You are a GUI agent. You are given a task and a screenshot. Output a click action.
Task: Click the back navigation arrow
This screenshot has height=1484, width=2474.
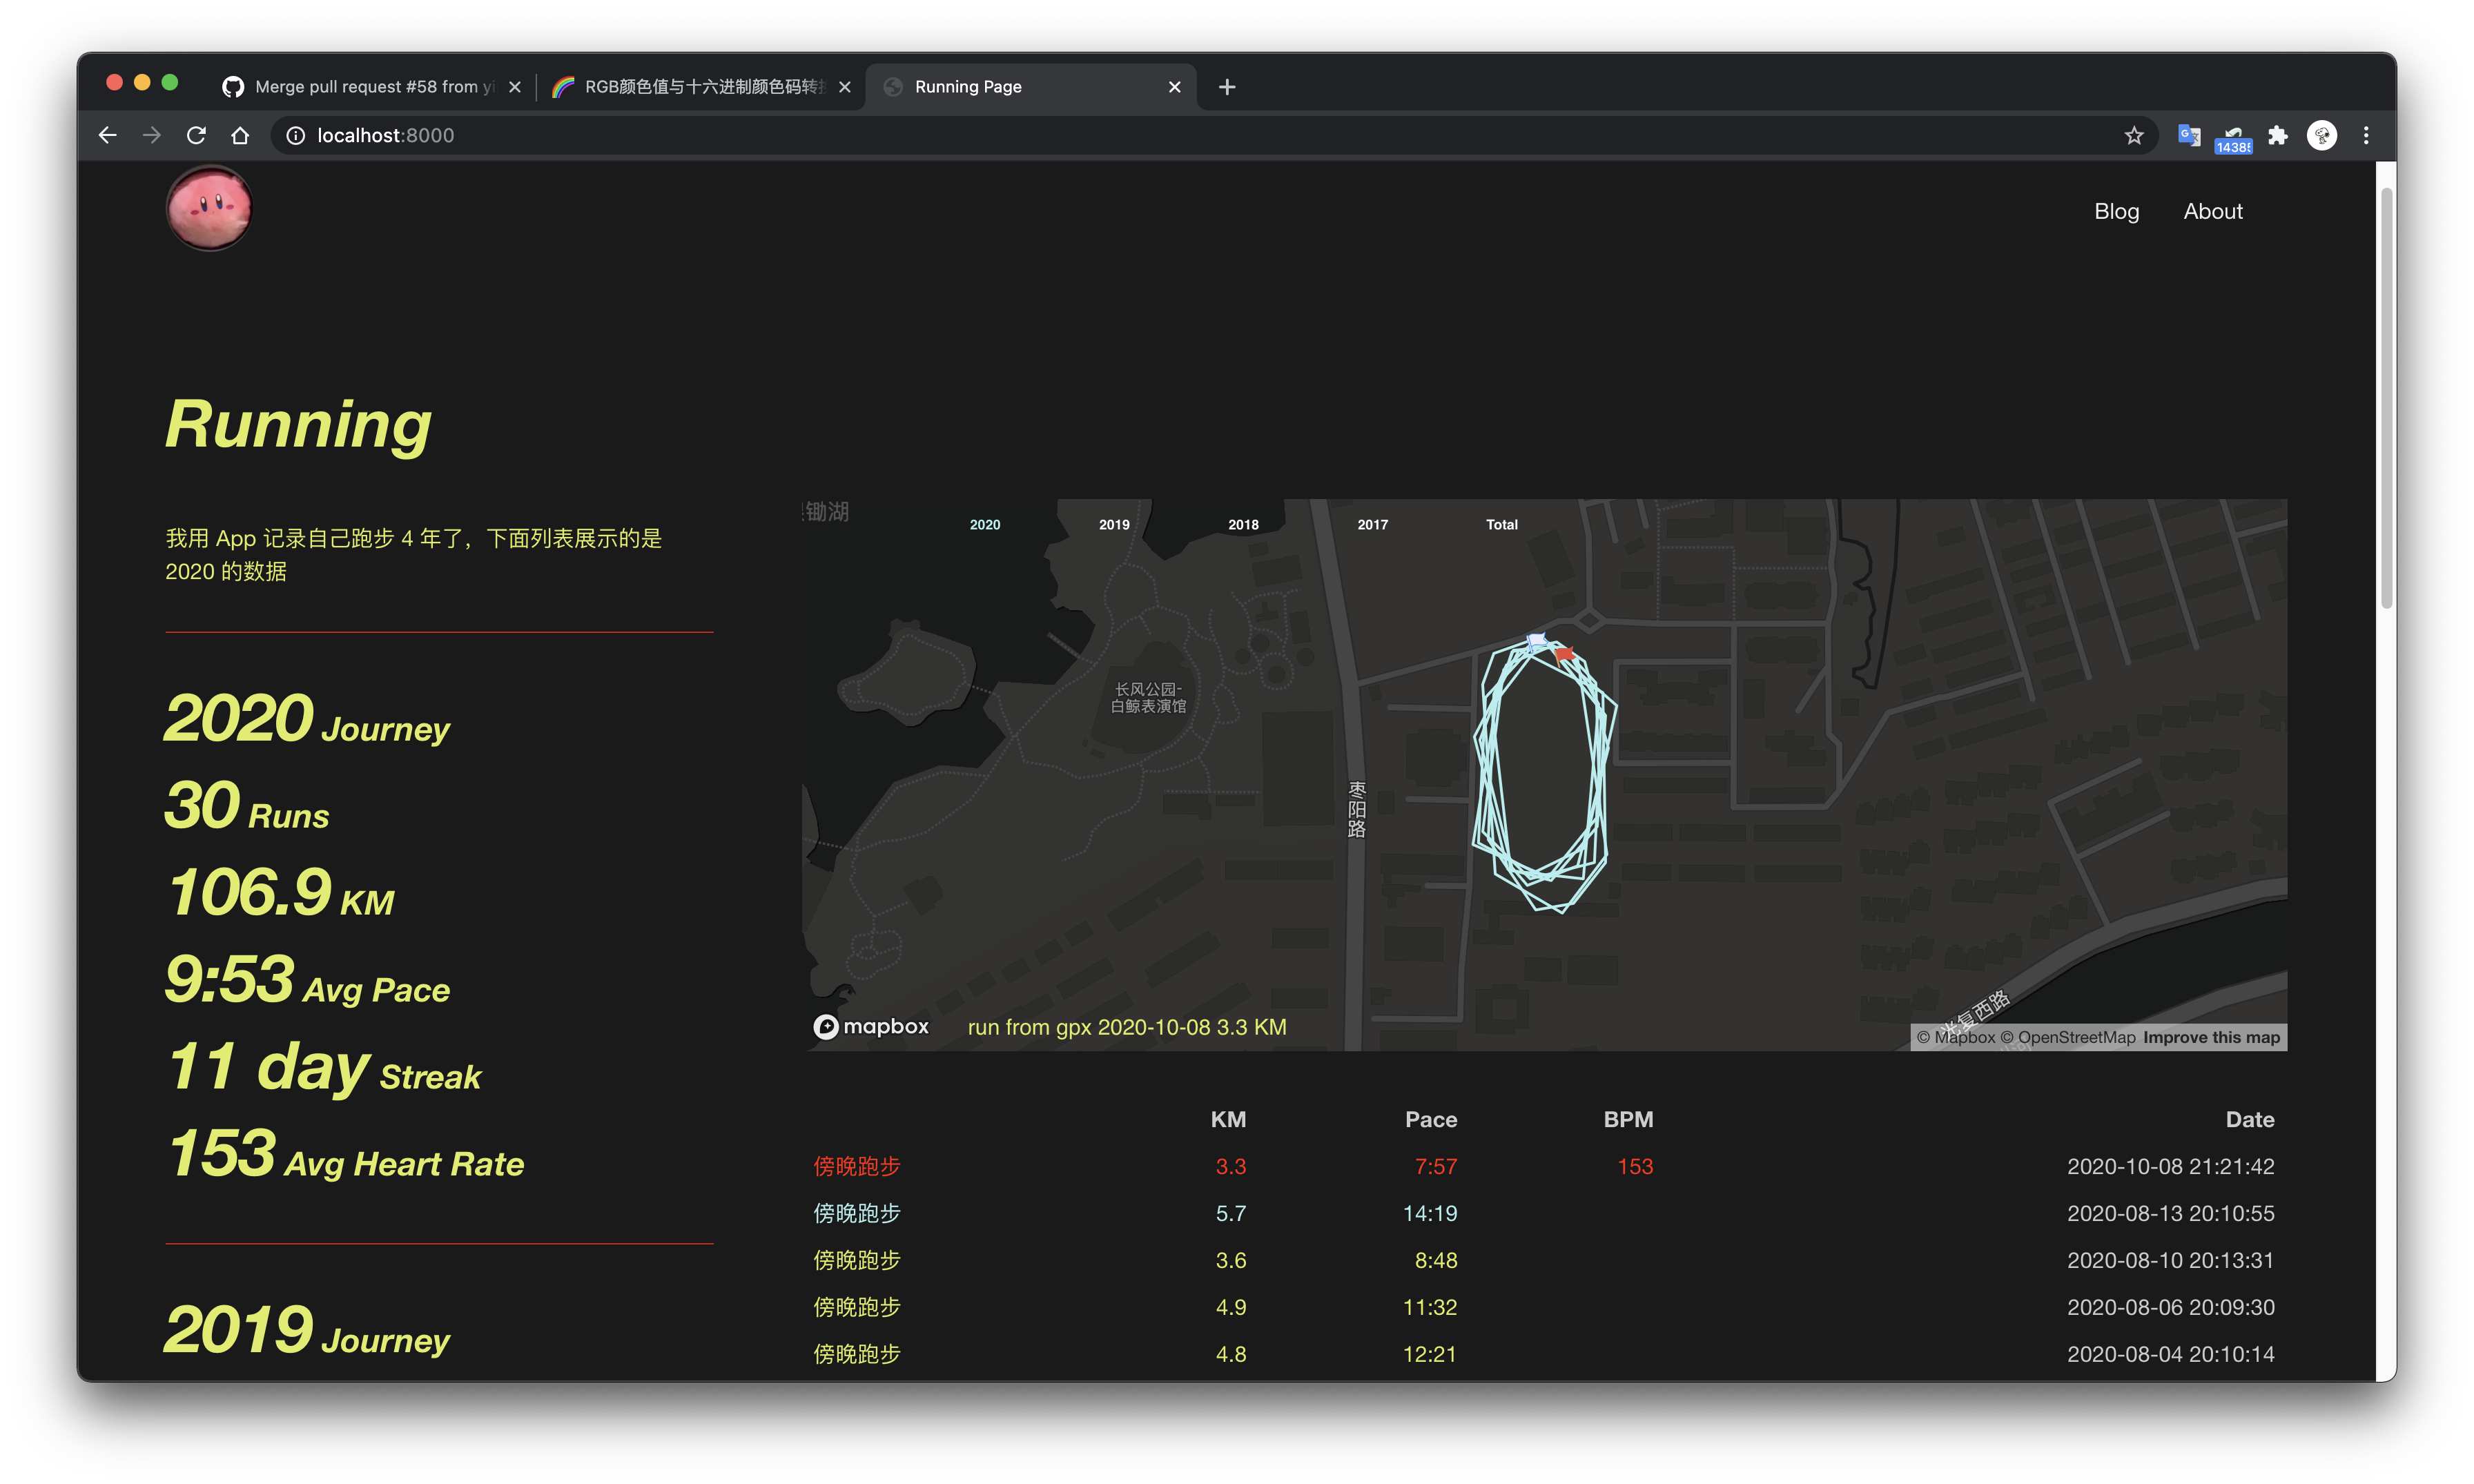tap(107, 135)
